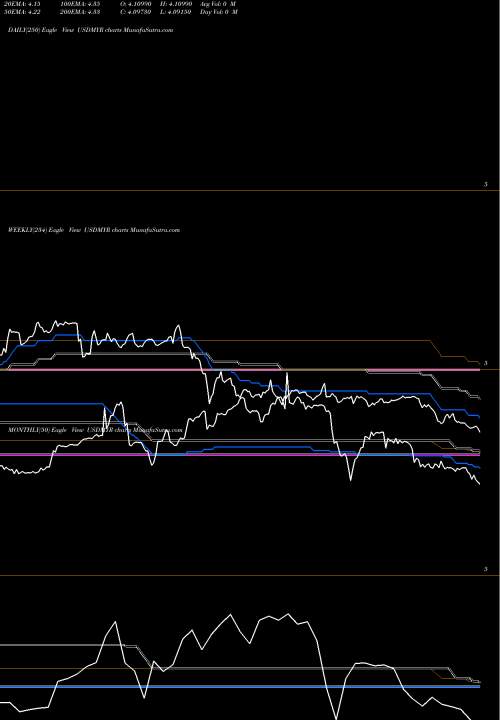Click the 100EMA value text
The height and width of the screenshot is (720, 500).
80,3
